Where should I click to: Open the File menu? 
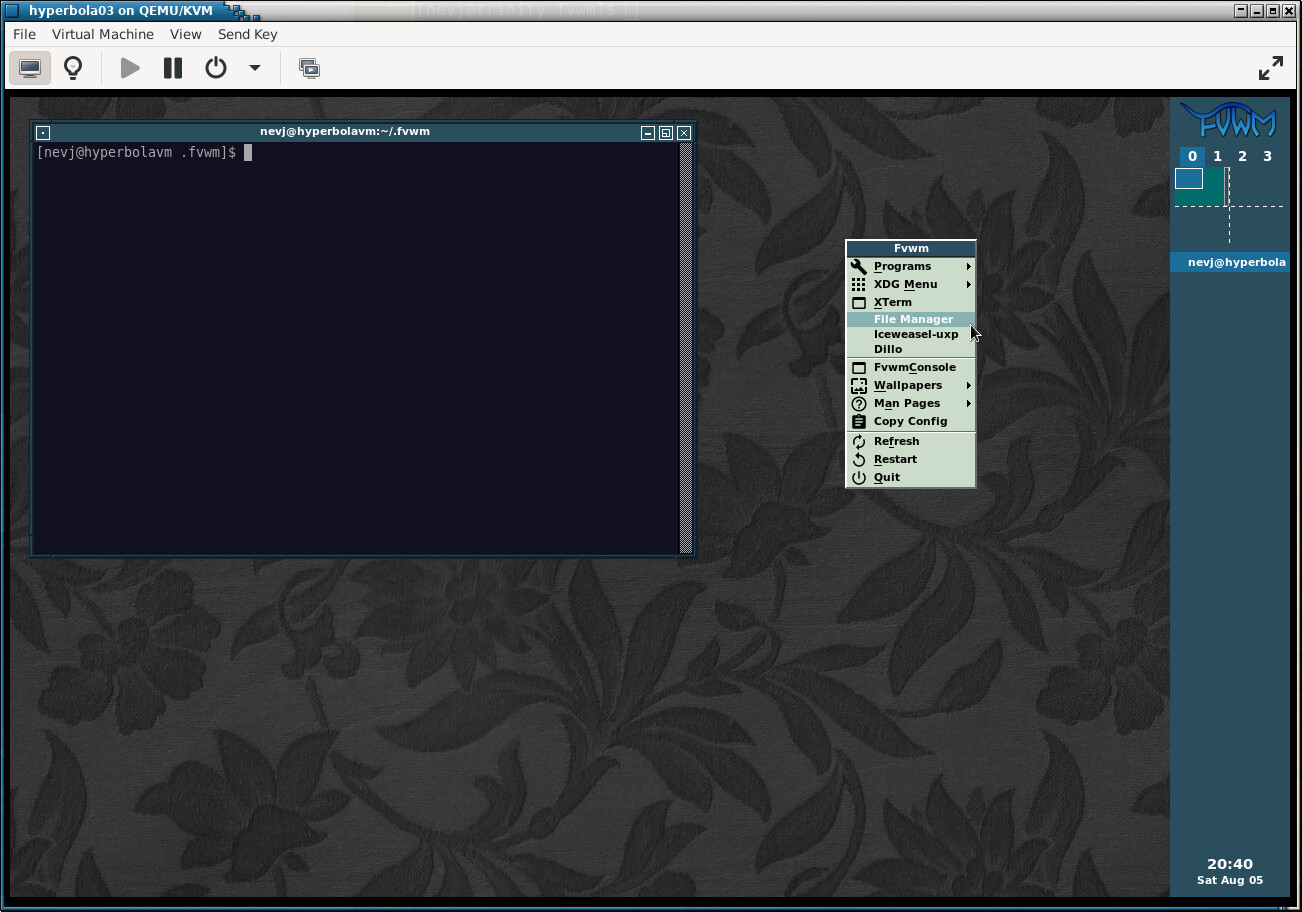coord(24,34)
